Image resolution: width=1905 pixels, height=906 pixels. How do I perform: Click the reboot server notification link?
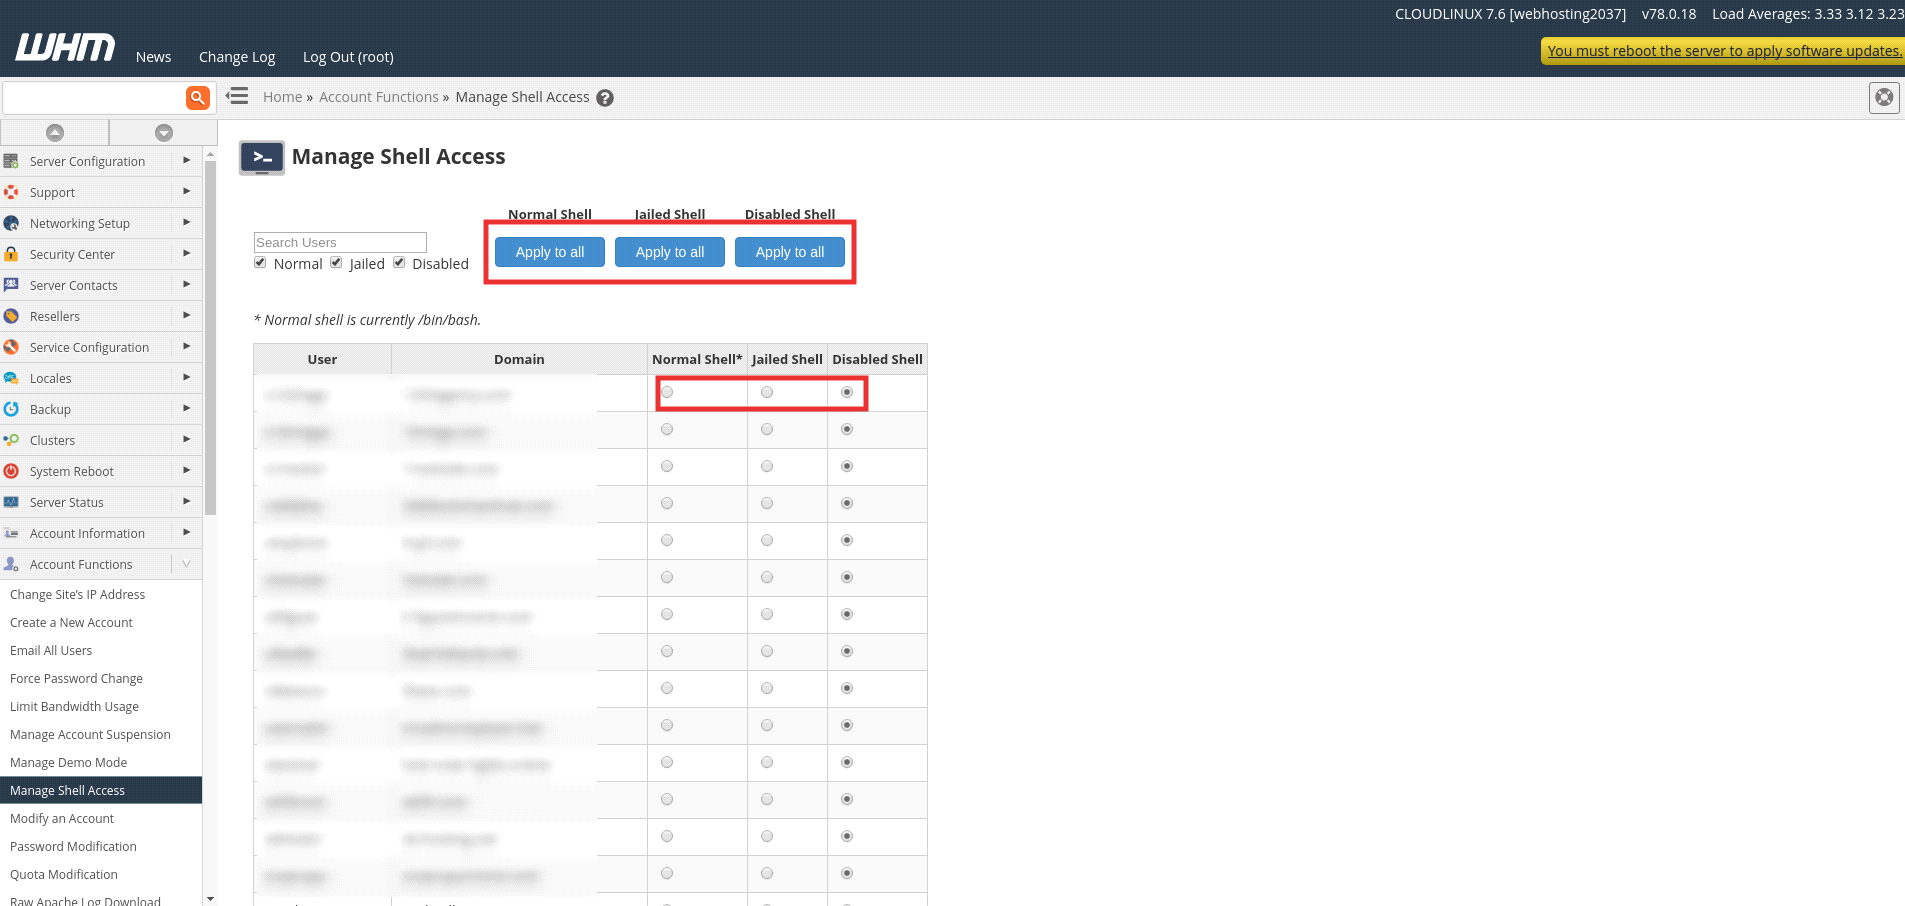click(1724, 51)
